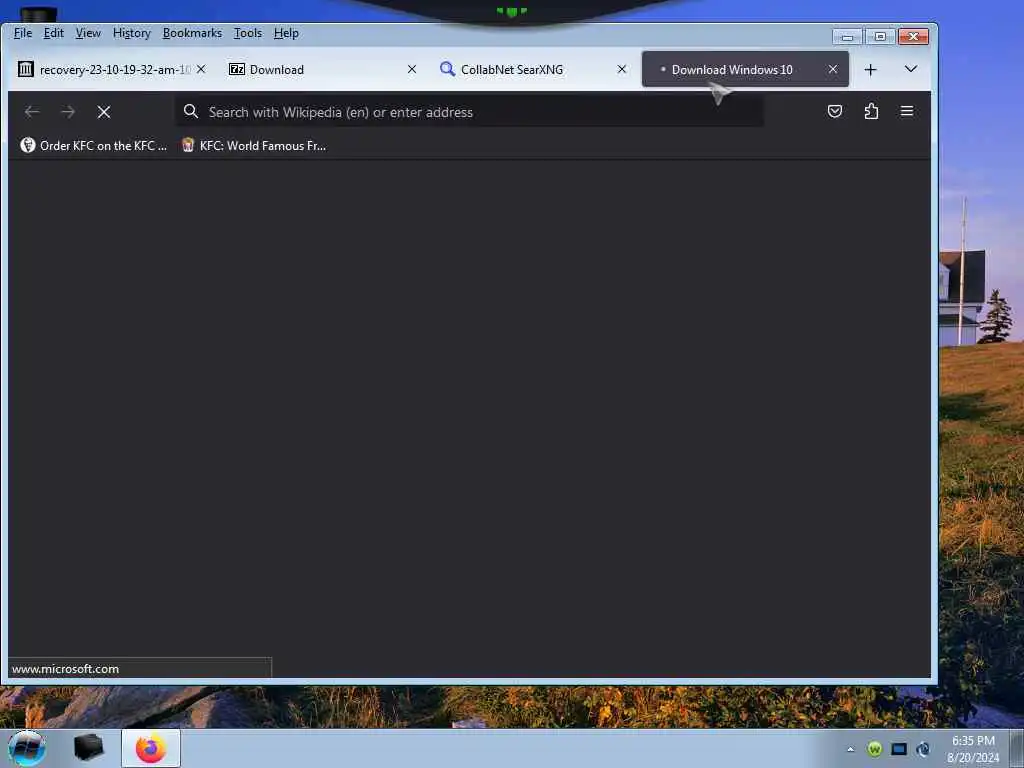Click the recovery tab archive favicon
The image size is (1024, 768).
click(x=25, y=69)
